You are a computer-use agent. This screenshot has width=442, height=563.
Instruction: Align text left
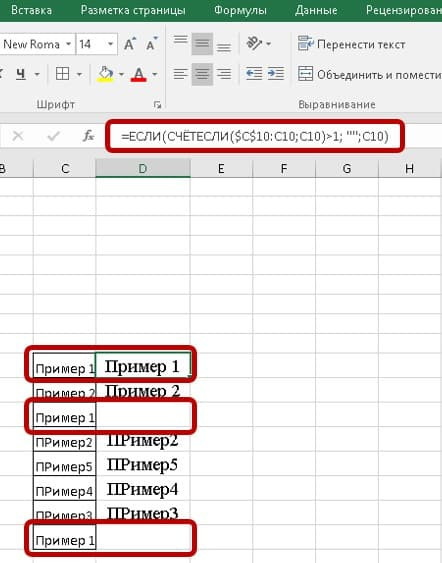180,74
